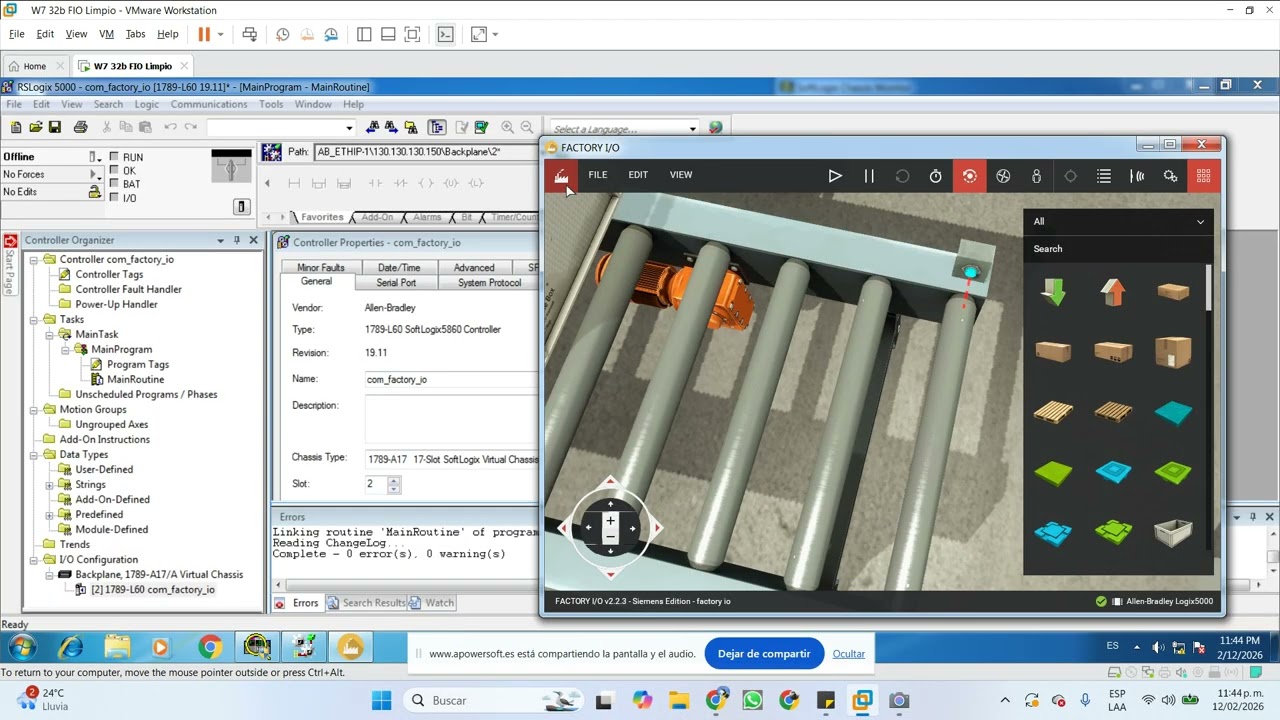This screenshot has width=1280, height=720.
Task: Print using the RSLogix printer icon
Action: pos(81,127)
